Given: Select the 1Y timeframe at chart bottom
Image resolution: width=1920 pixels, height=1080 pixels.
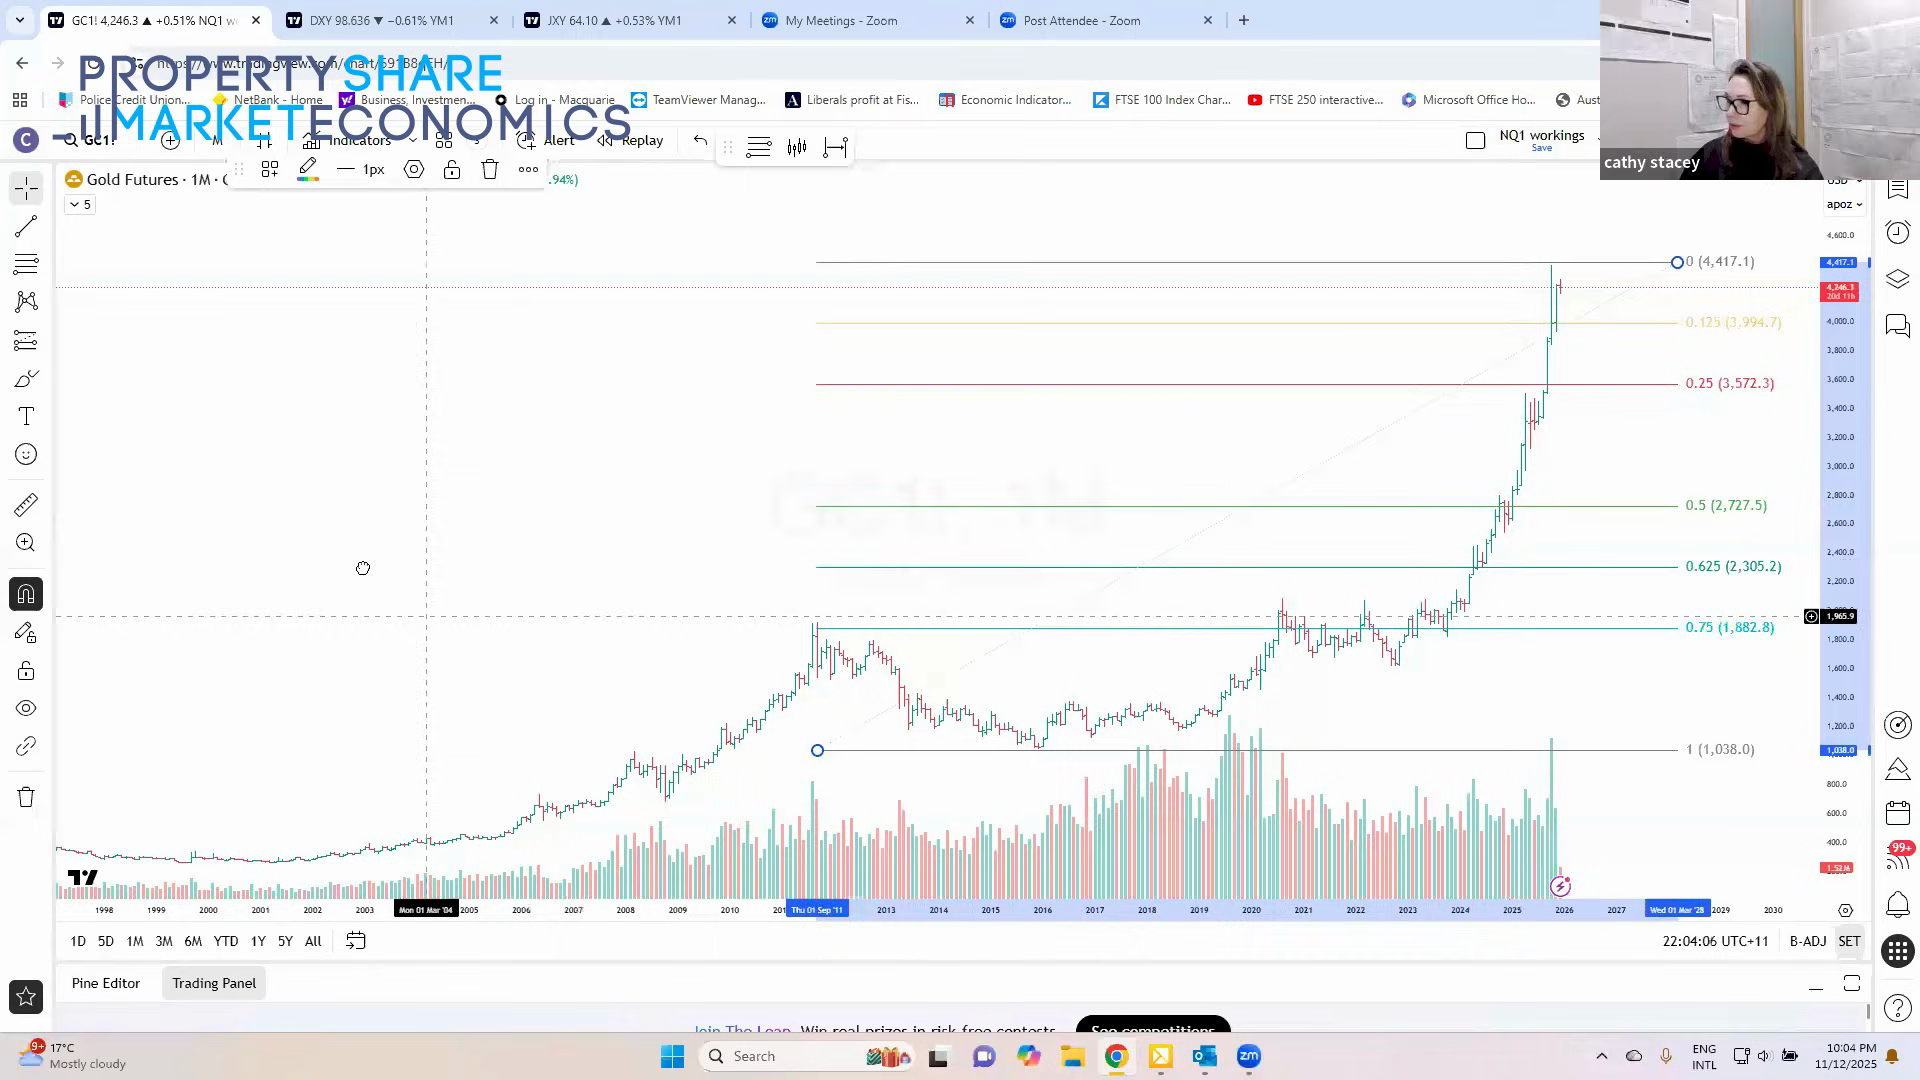Looking at the screenshot, I should (258, 941).
